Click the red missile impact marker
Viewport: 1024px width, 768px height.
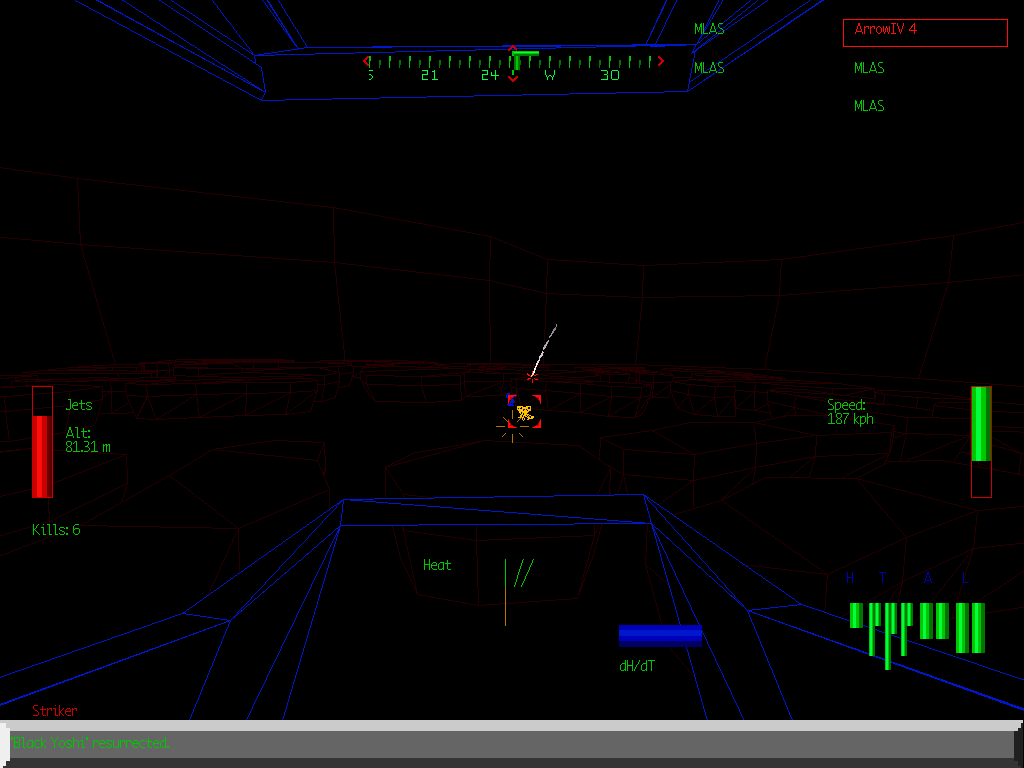(x=532, y=377)
